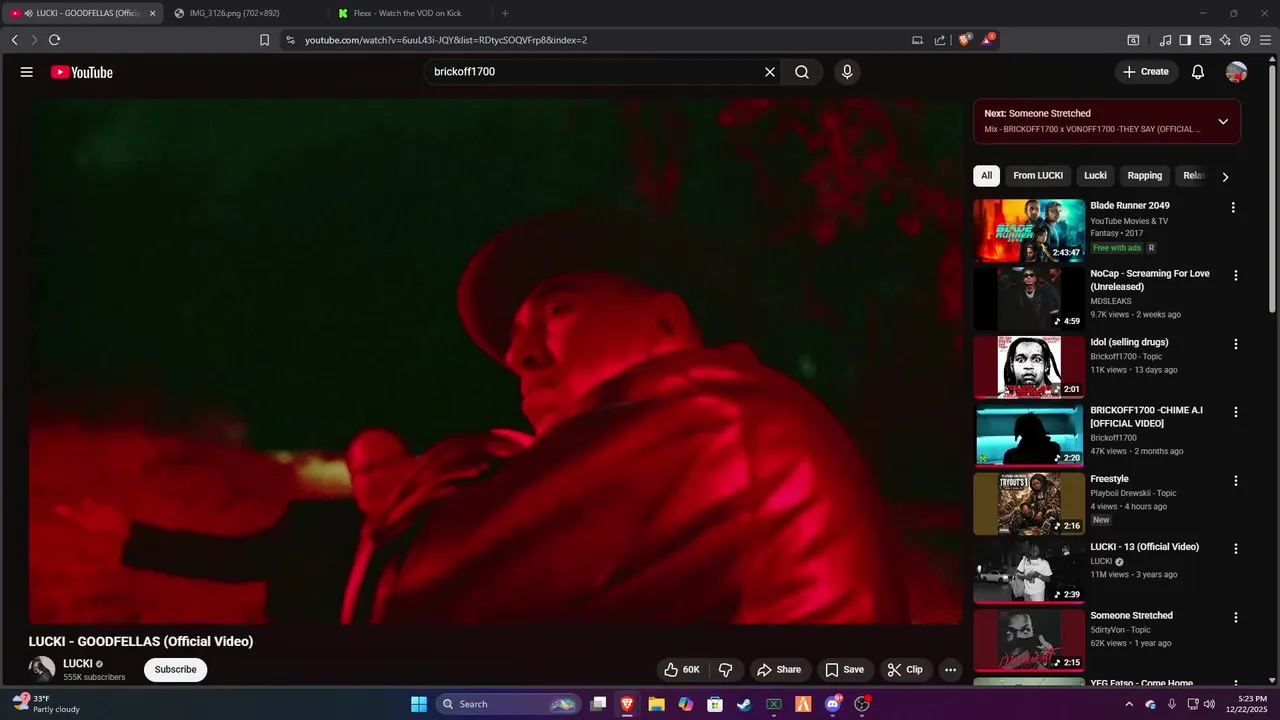Save the video to a playlist
This screenshot has width=1280, height=720.
844,670
